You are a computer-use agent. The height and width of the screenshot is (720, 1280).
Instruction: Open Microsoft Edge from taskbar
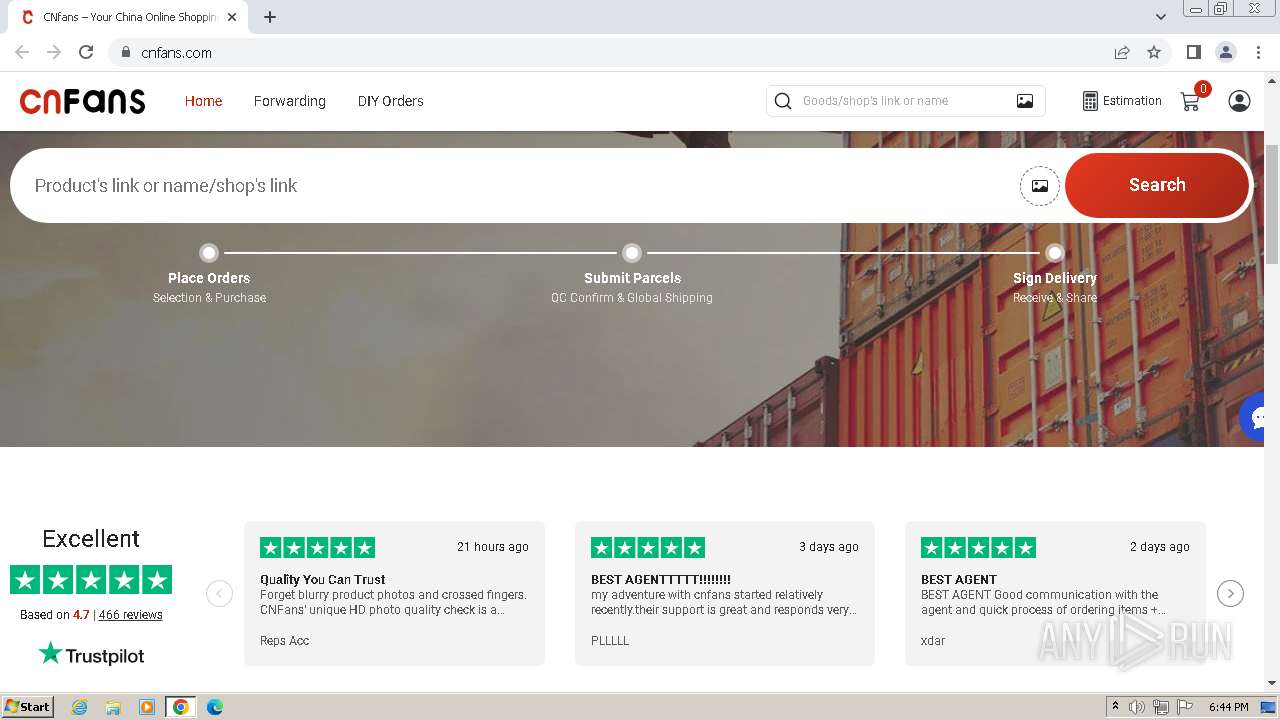[215, 707]
